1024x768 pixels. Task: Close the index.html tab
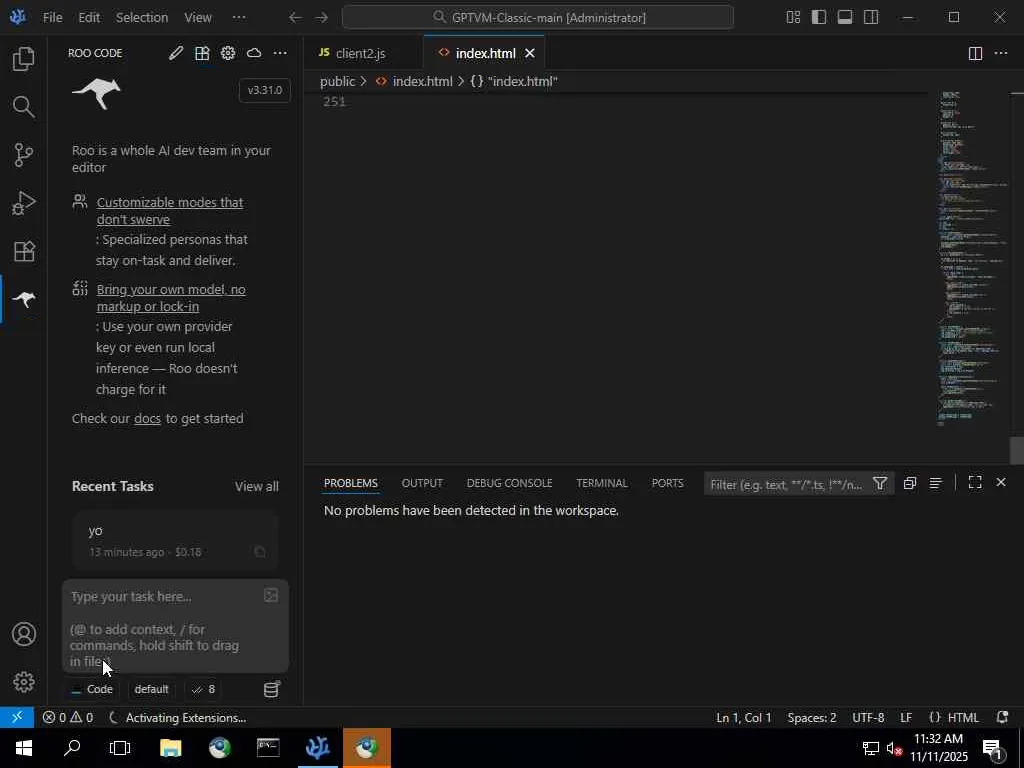coord(530,54)
